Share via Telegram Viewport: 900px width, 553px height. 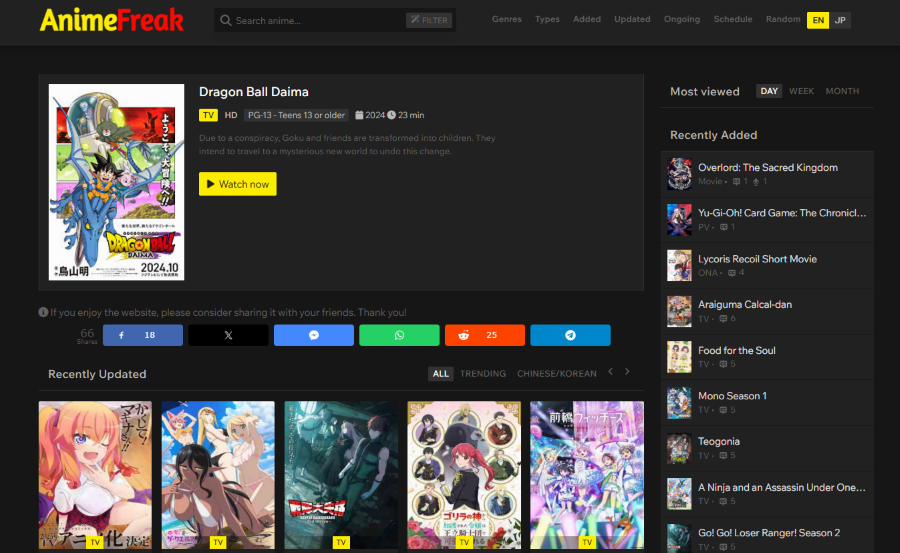571,335
